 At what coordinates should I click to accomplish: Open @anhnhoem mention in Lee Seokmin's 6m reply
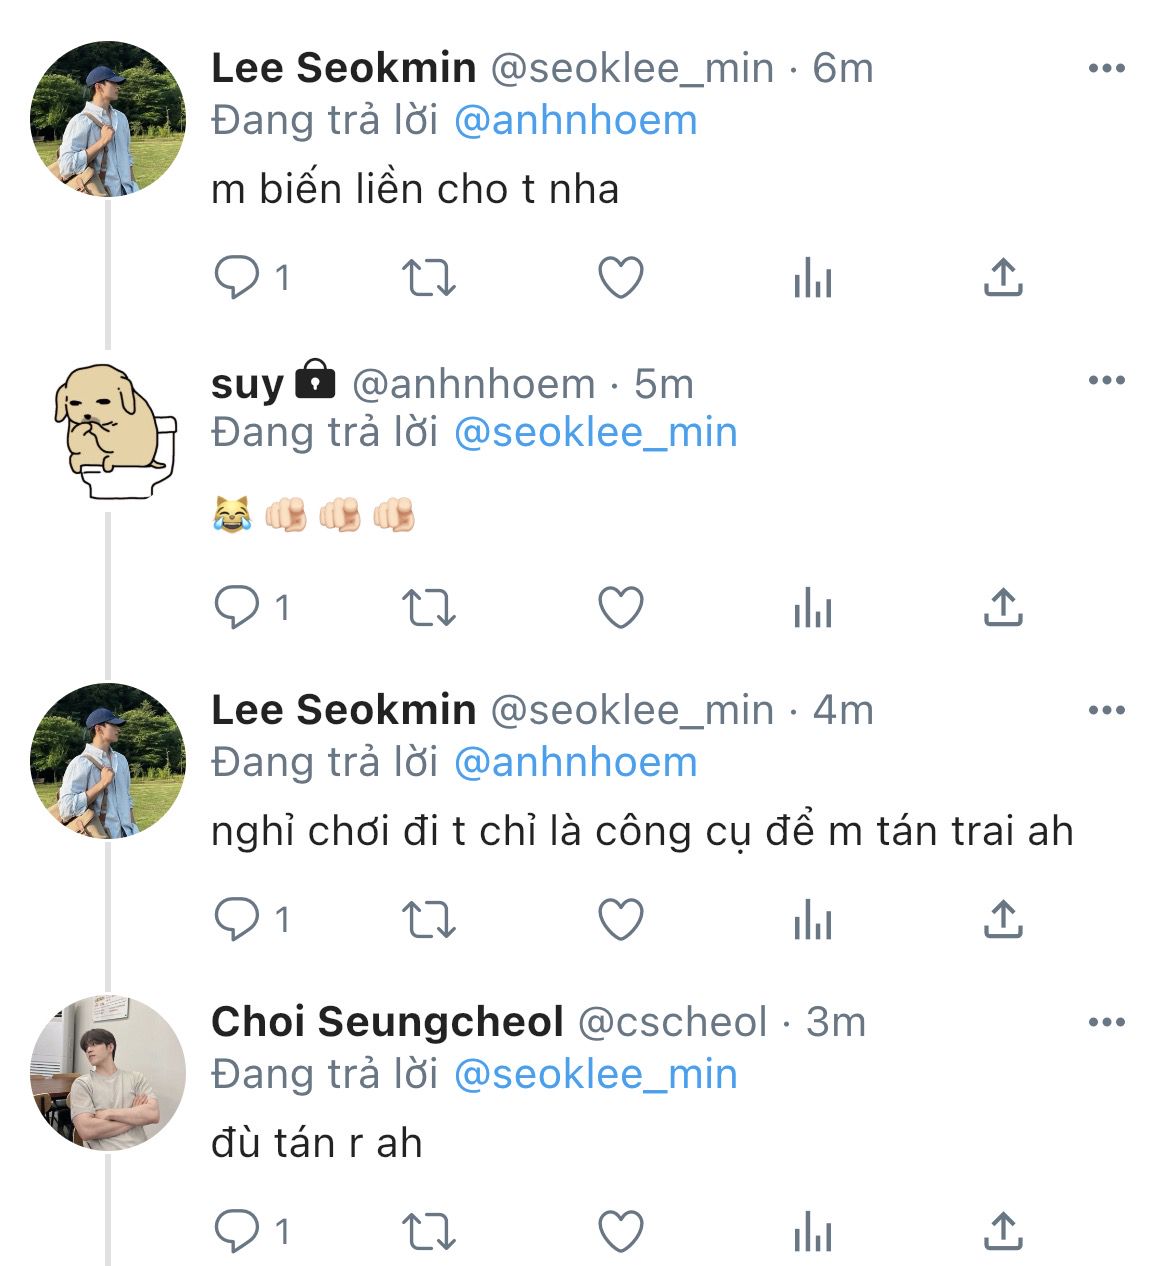click(x=575, y=121)
